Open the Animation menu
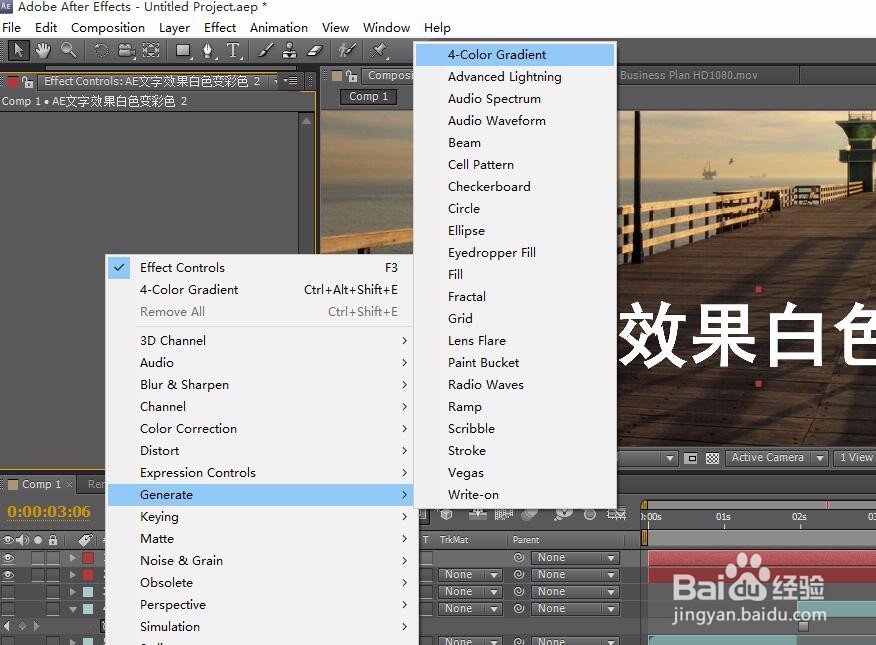The image size is (876, 645). [x=279, y=27]
